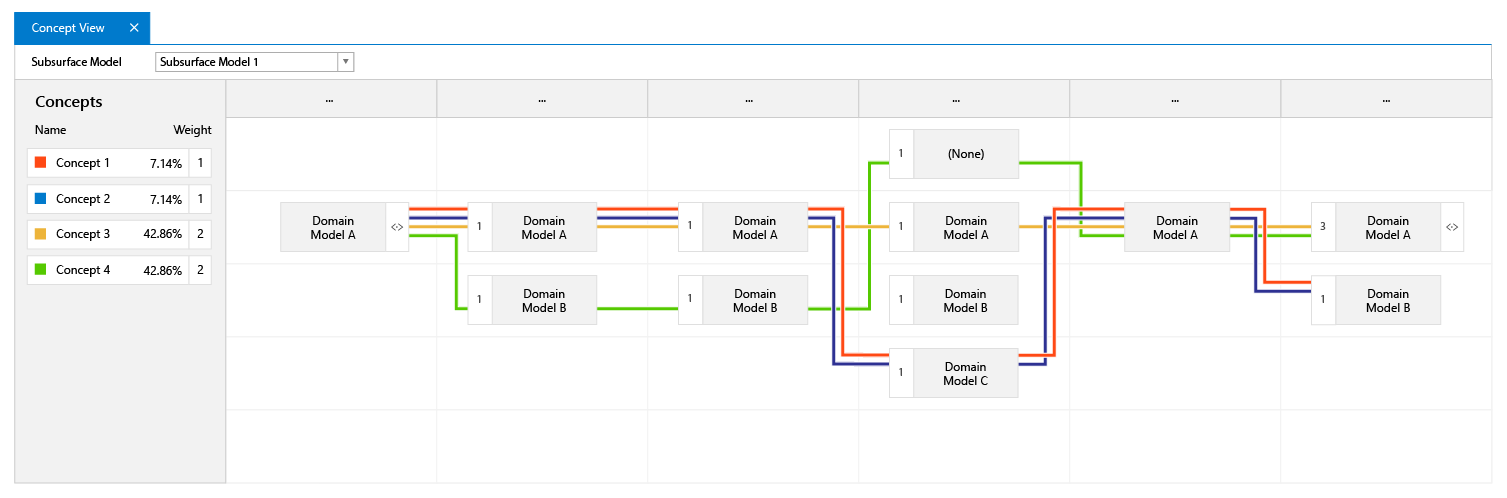Open the Subsurface Model dropdown

346,62
